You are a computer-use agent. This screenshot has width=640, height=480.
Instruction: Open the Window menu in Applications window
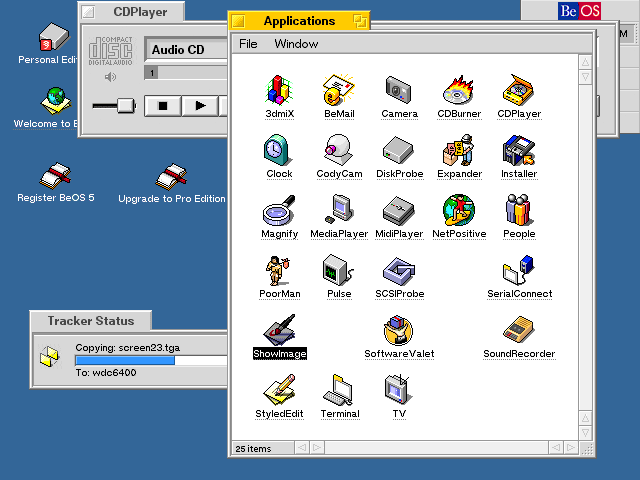pos(296,44)
